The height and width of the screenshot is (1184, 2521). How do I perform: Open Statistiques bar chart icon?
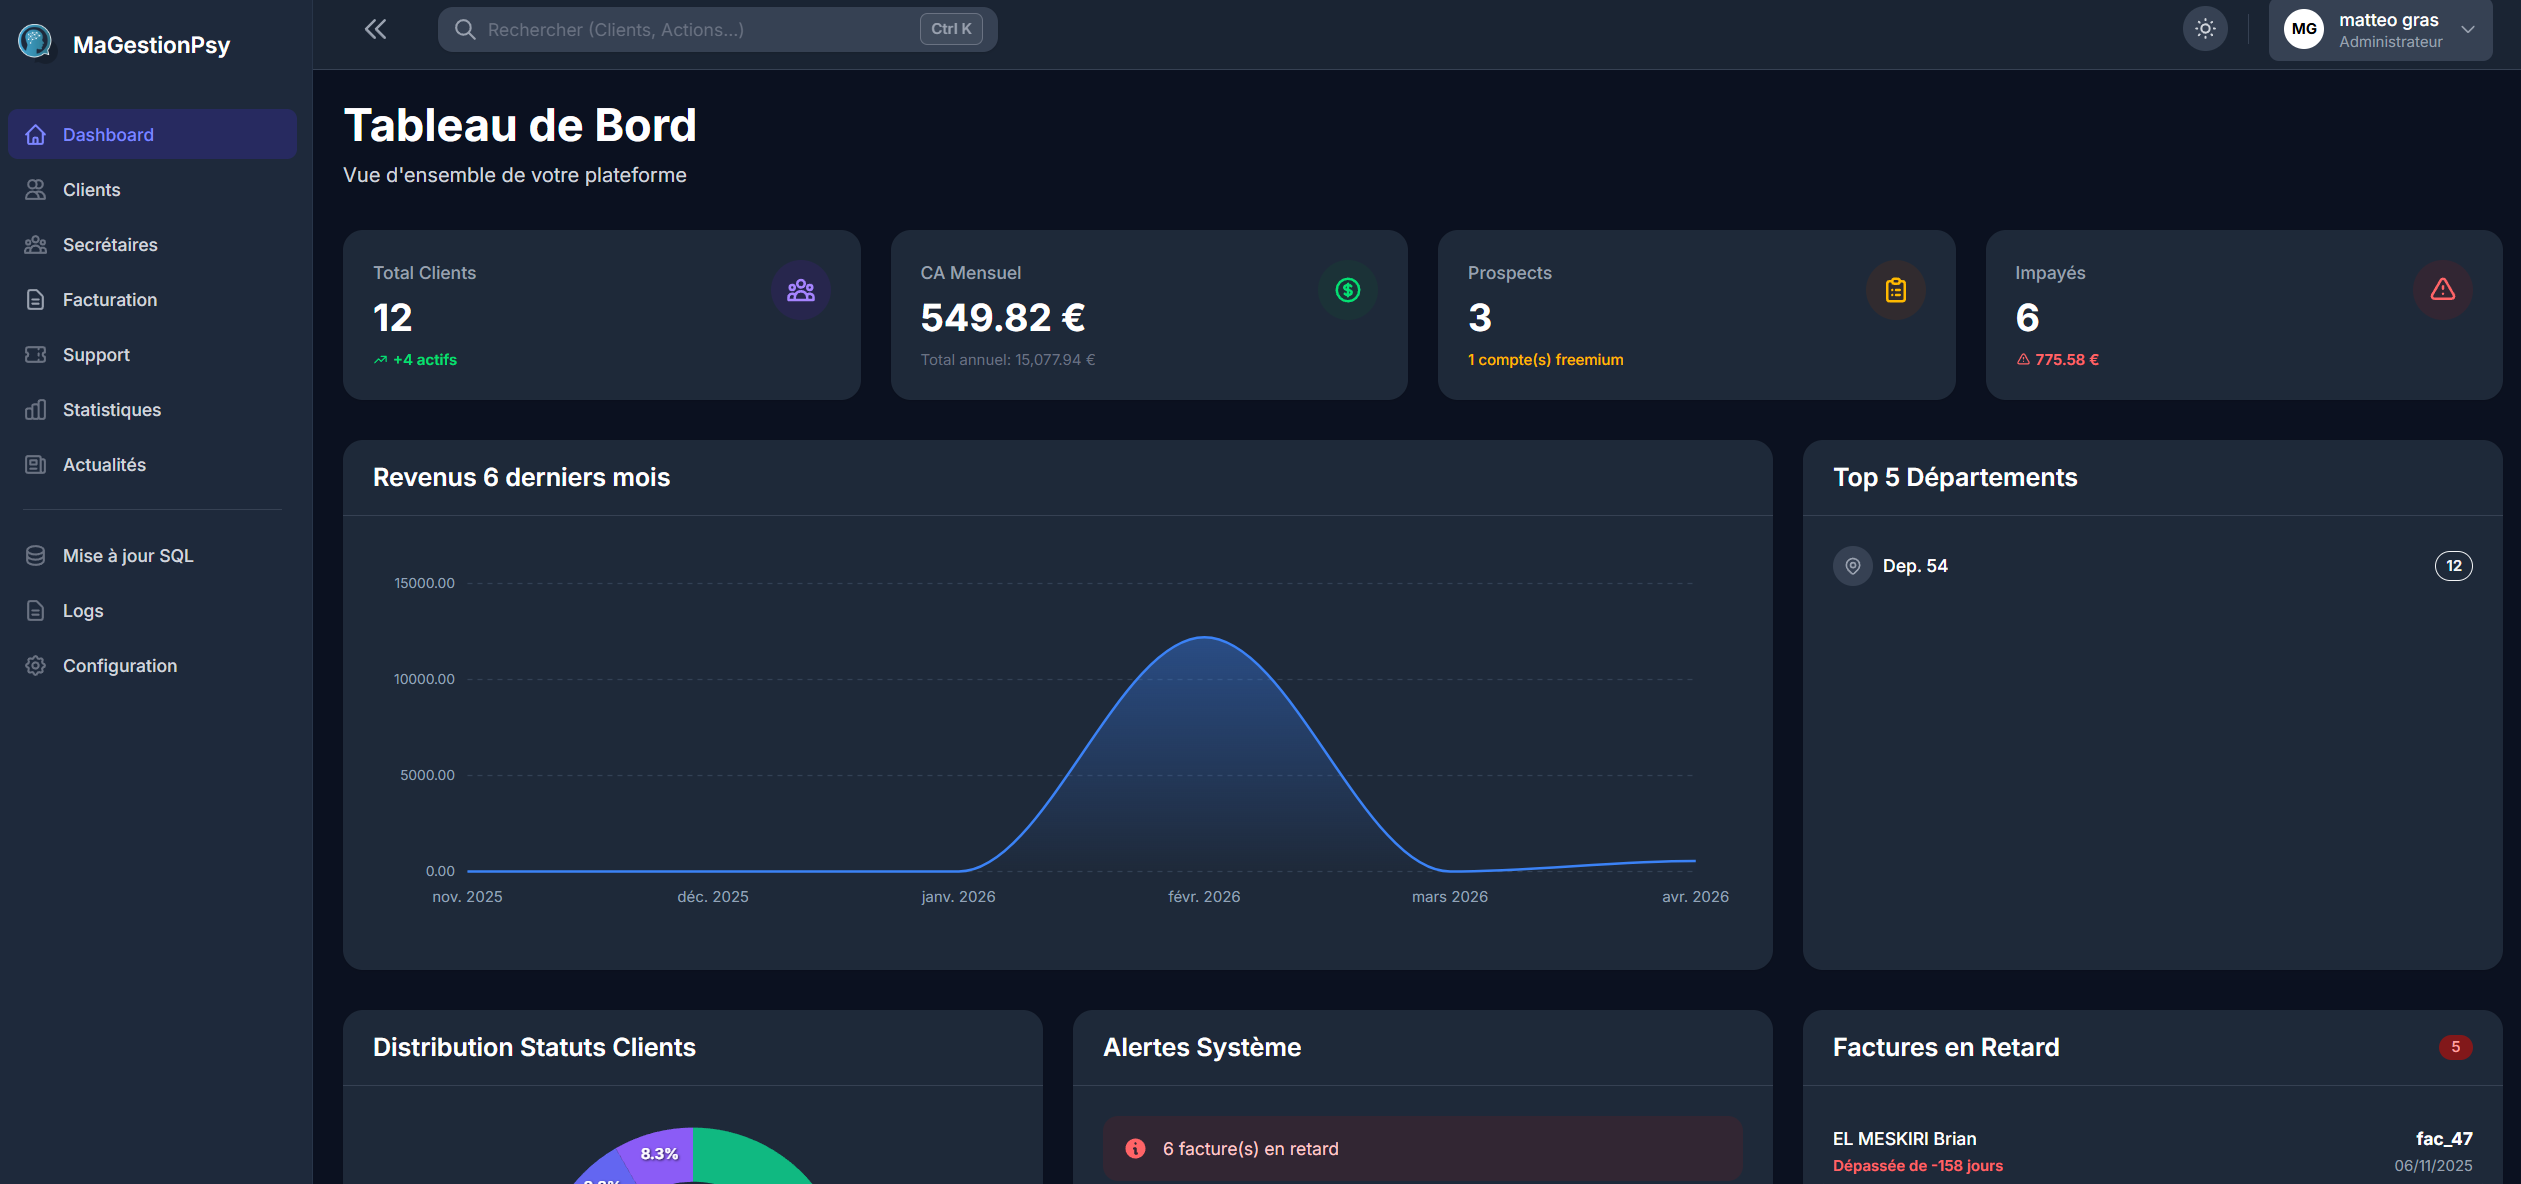click(36, 409)
